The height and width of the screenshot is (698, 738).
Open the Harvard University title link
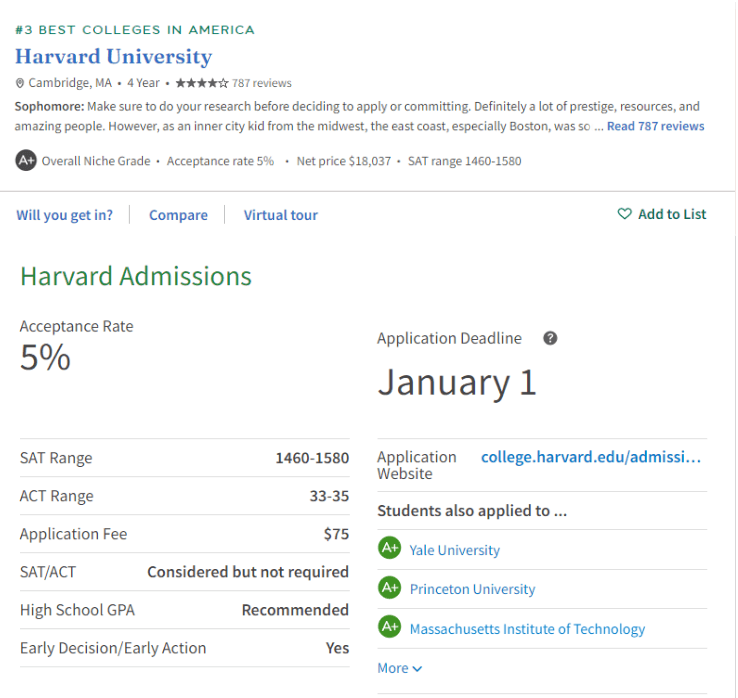point(113,56)
